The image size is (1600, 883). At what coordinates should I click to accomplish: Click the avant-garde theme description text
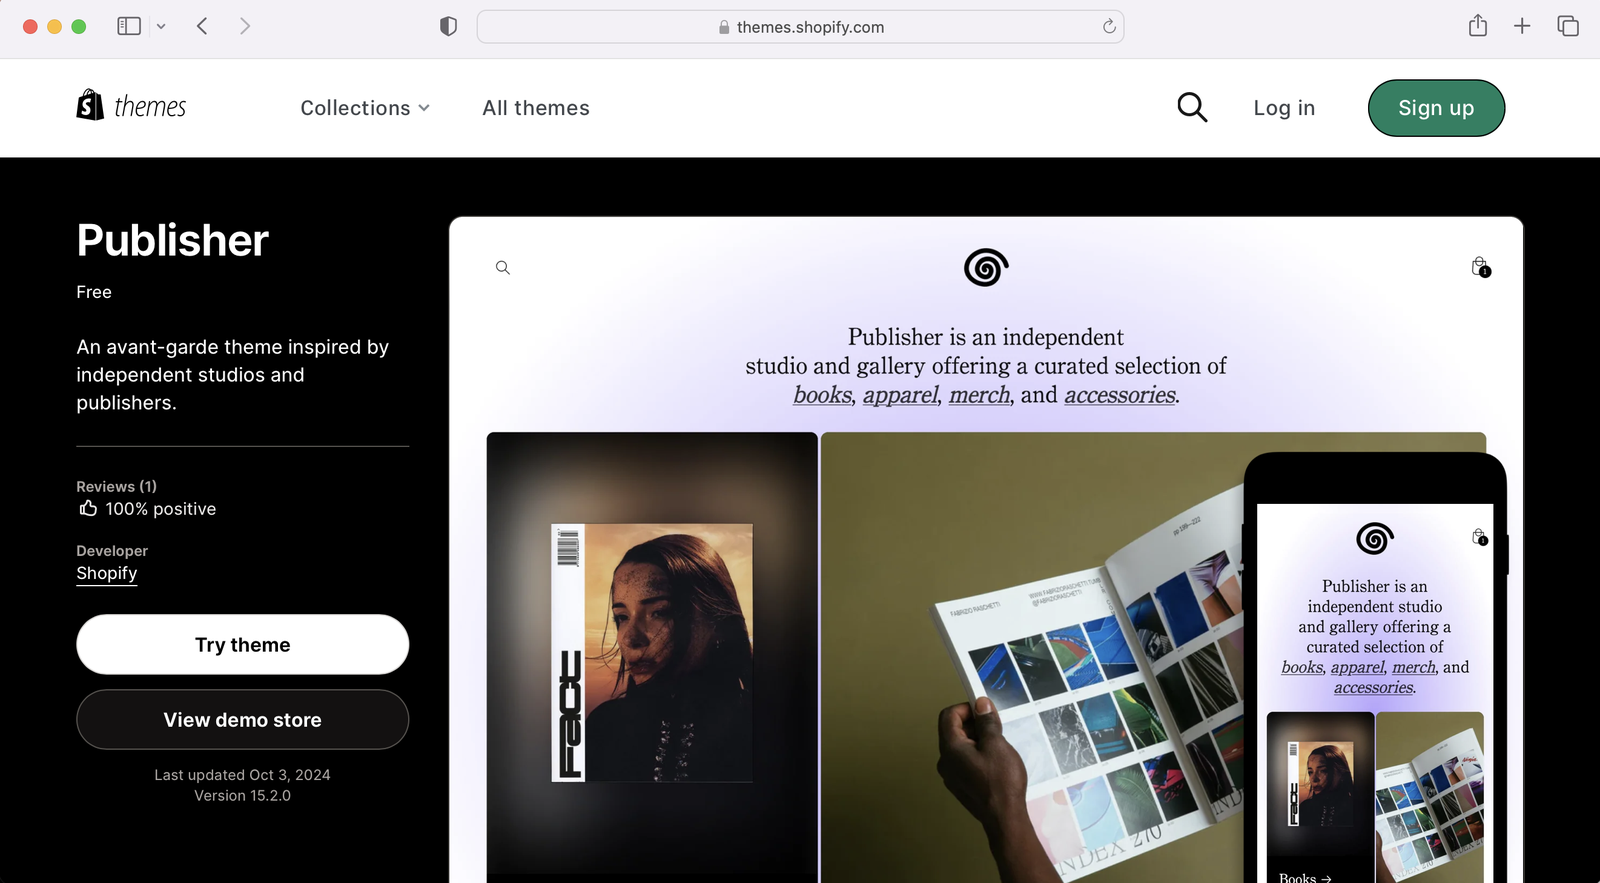232,375
